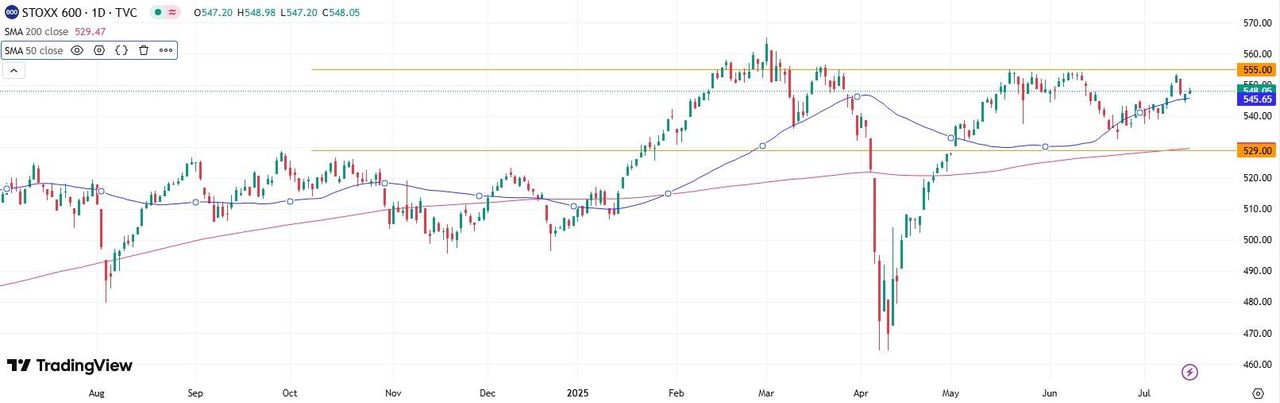1280x403 pixels.
Task: Click the Apr label on time axis
Action: pos(861,394)
